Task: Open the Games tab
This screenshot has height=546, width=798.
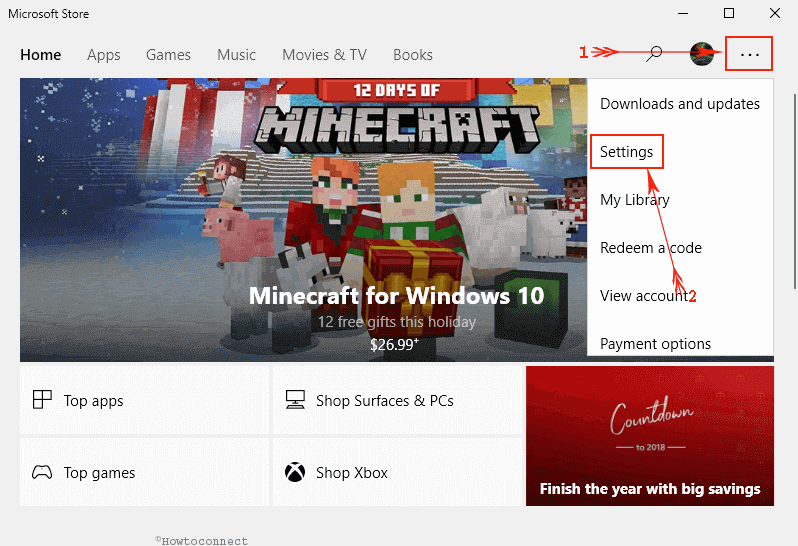Action: click(168, 54)
